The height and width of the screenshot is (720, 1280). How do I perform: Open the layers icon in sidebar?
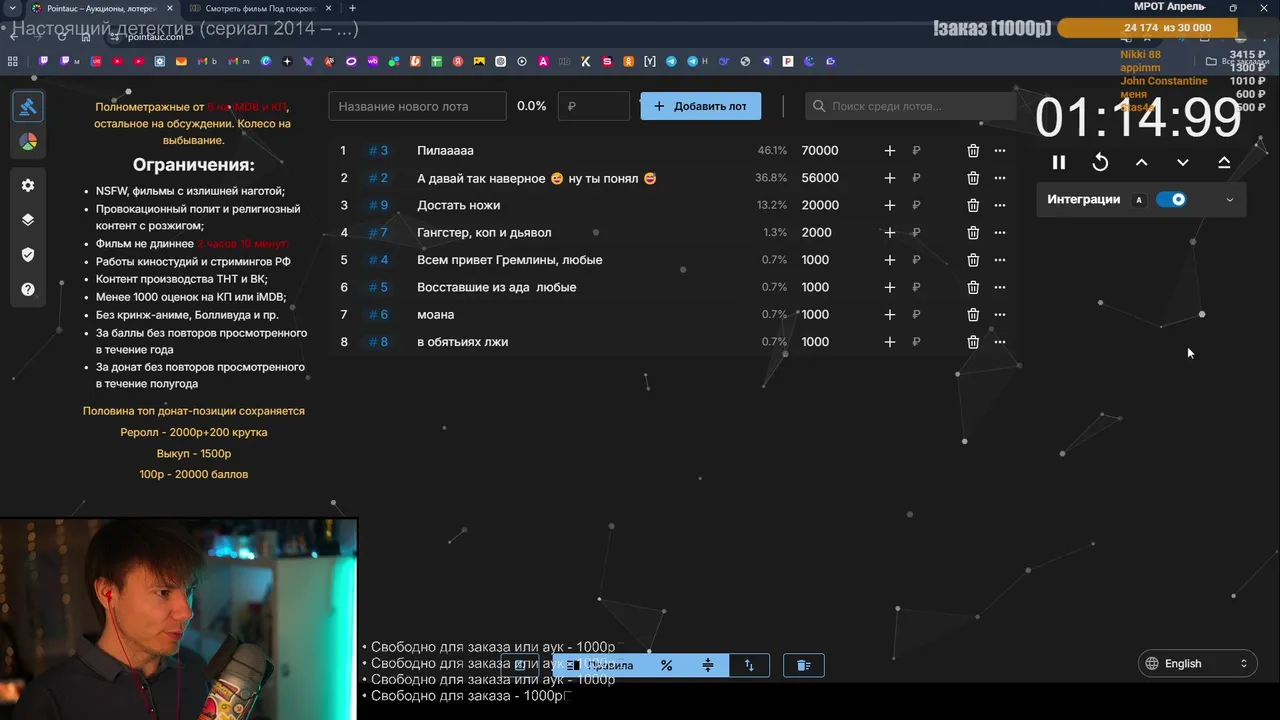tap(28, 220)
